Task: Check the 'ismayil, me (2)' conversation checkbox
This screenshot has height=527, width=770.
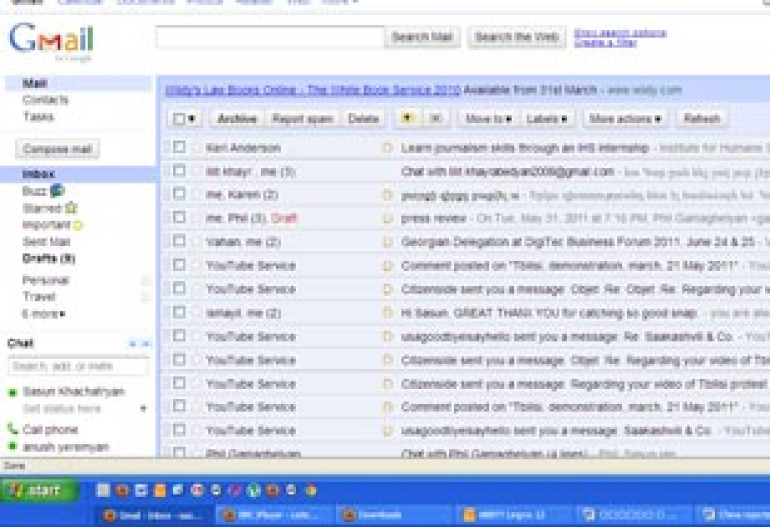Action: [179, 312]
